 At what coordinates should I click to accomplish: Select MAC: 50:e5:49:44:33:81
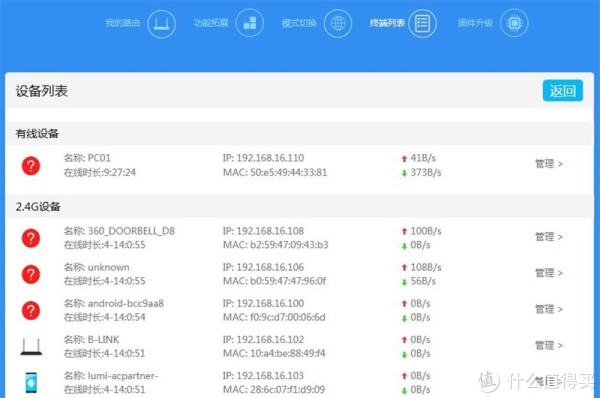(275, 173)
